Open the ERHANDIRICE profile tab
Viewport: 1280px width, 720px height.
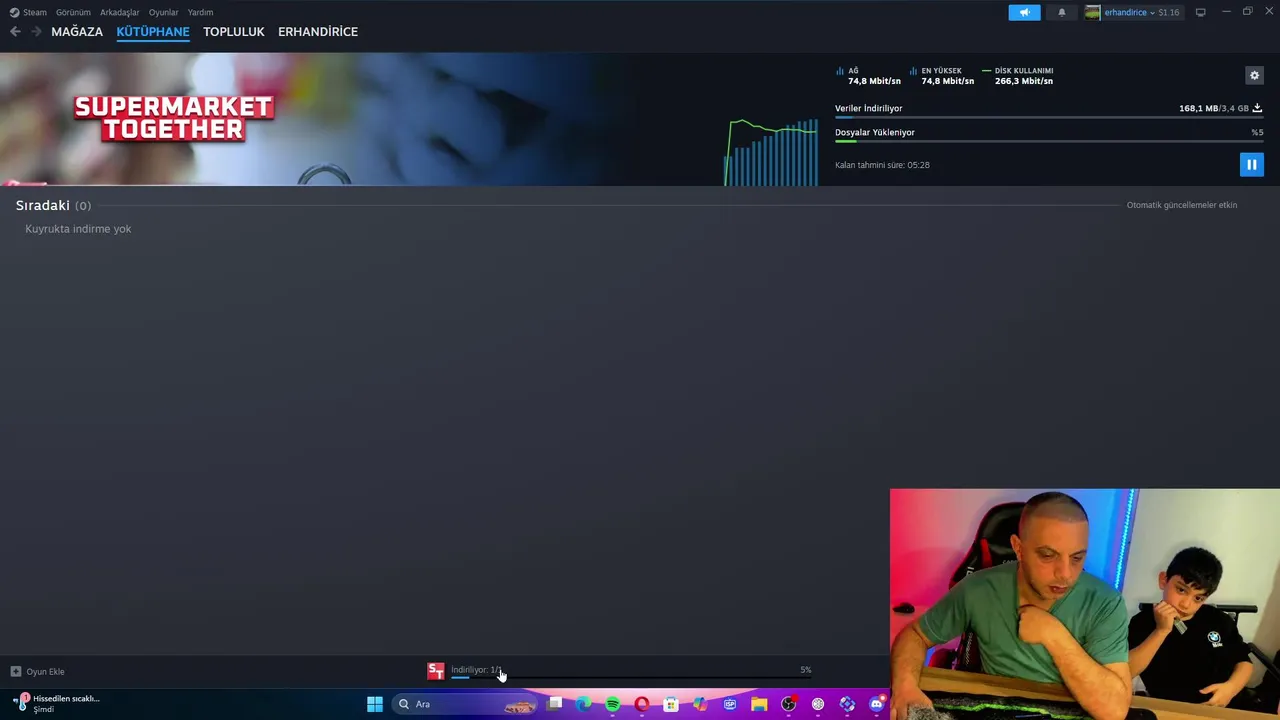(x=318, y=32)
